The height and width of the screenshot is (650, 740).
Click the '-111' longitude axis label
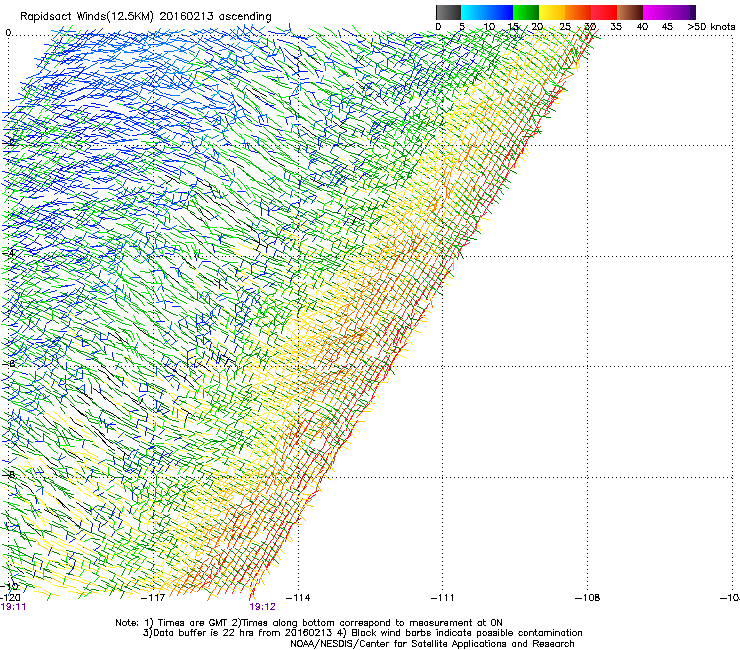click(443, 598)
